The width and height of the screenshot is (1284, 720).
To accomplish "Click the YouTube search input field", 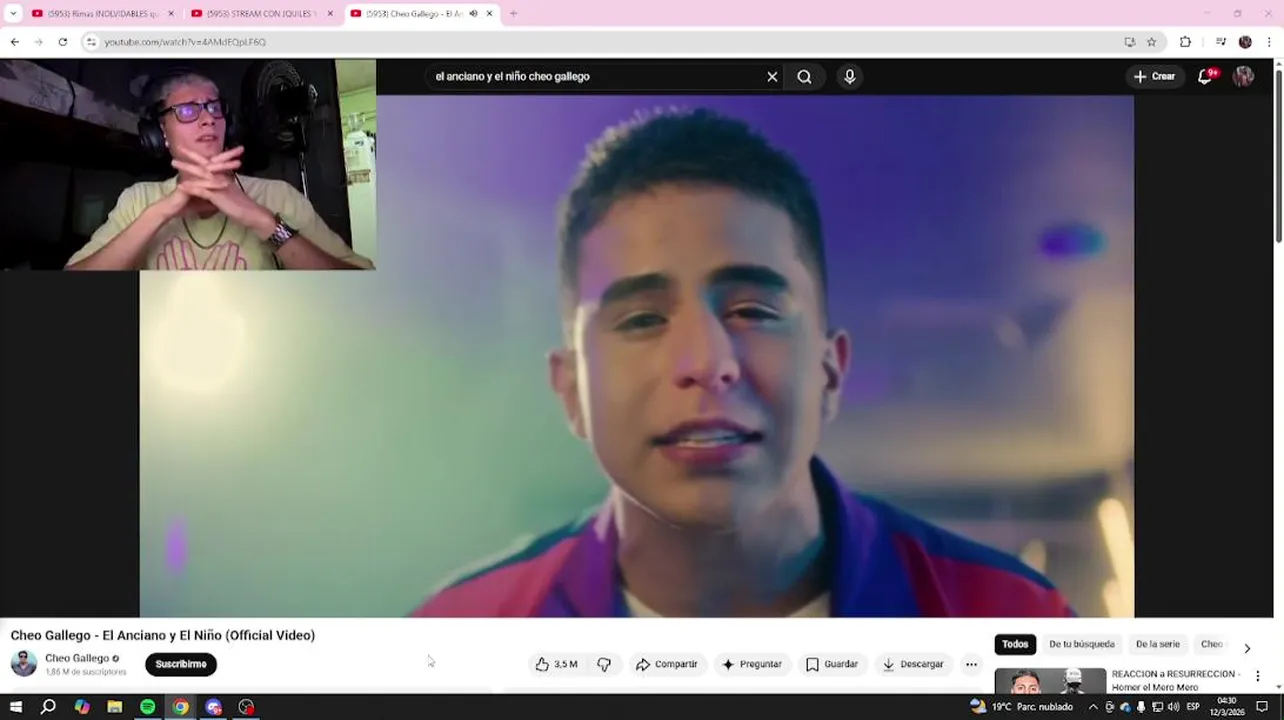I will [595, 77].
